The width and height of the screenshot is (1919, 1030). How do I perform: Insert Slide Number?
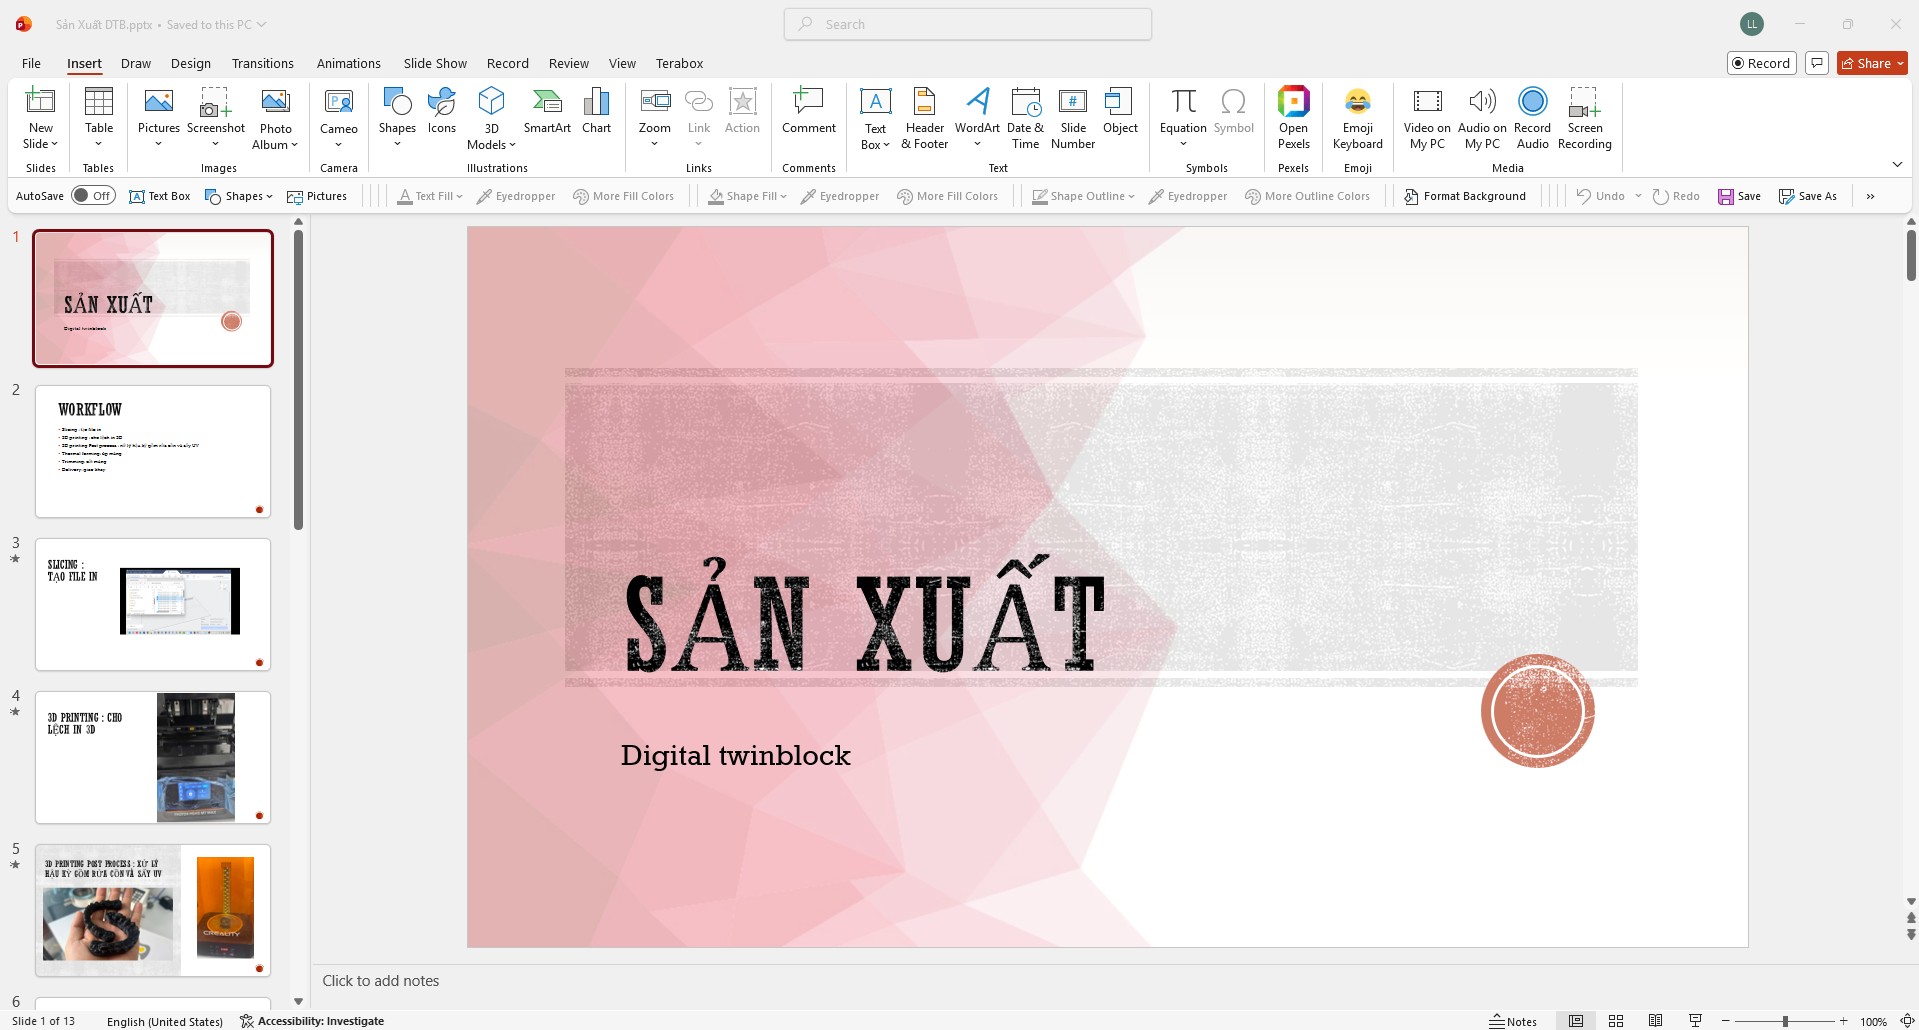pos(1073,118)
